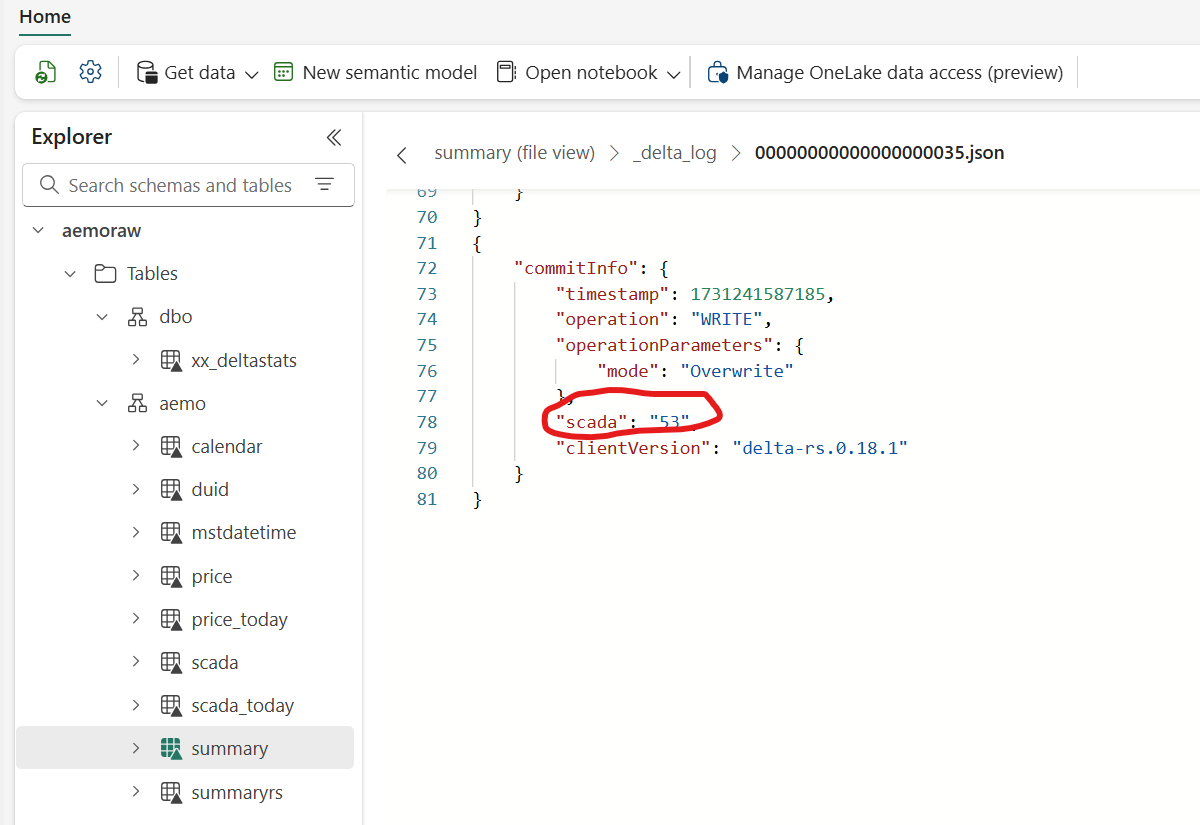The image size is (1200, 825).
Task: Expand the mstdatetime table chevron
Action: click(x=135, y=533)
